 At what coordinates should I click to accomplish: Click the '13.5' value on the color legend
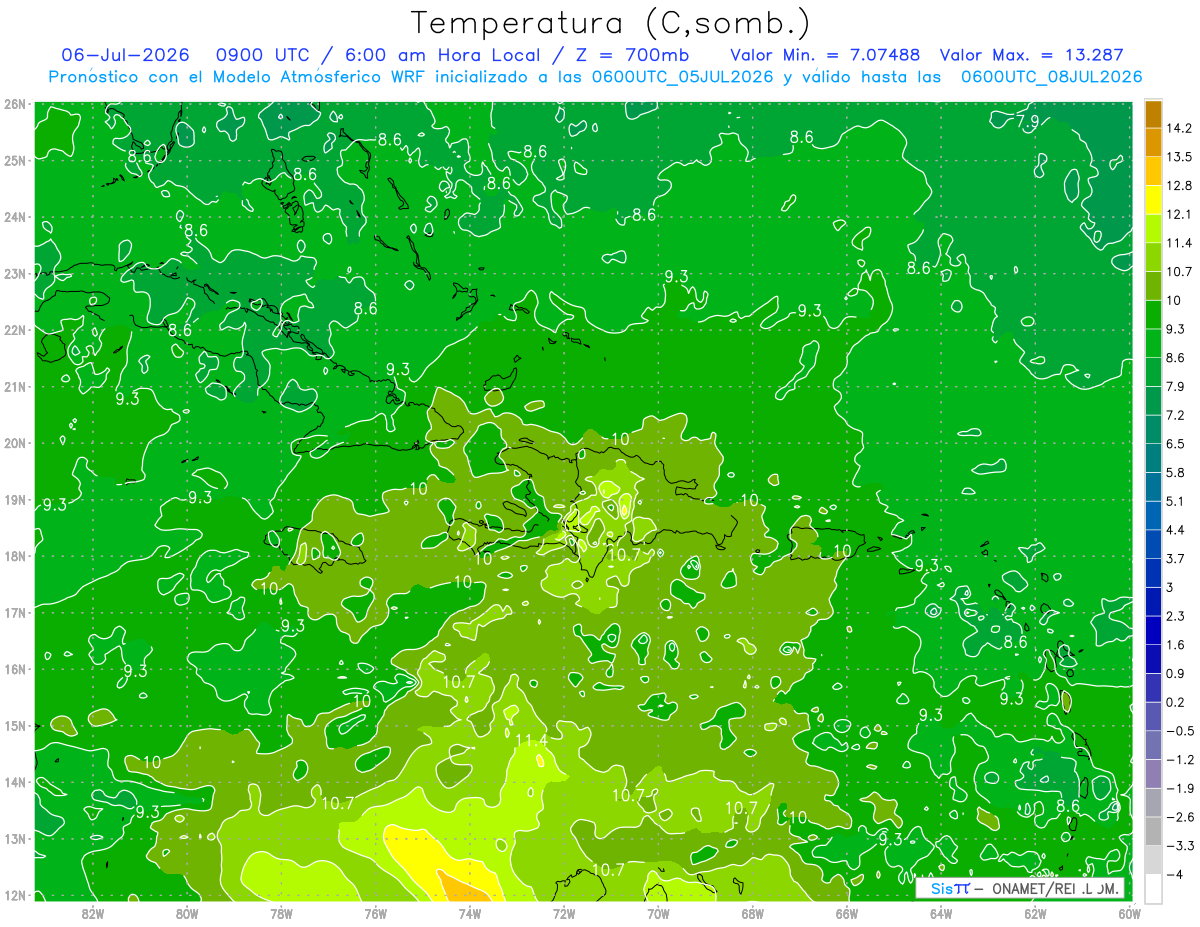pyautogui.click(x=1178, y=157)
